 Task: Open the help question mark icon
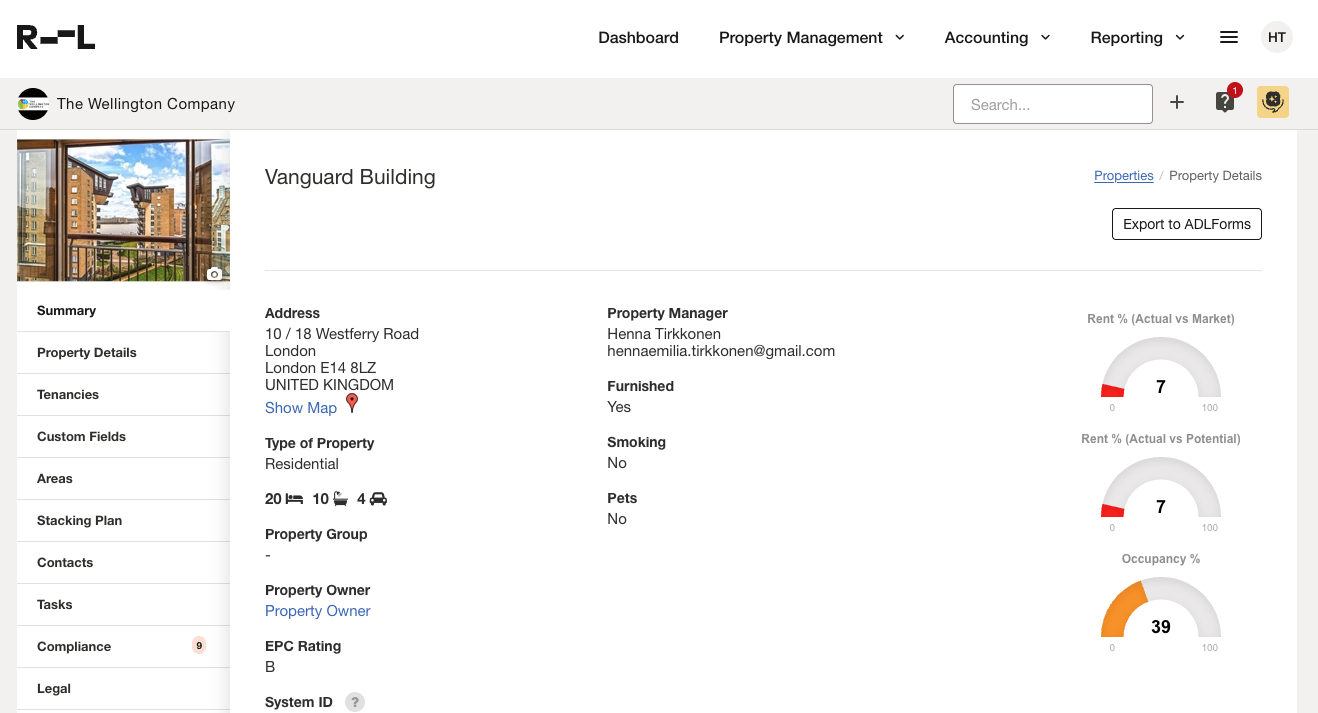tap(1225, 102)
